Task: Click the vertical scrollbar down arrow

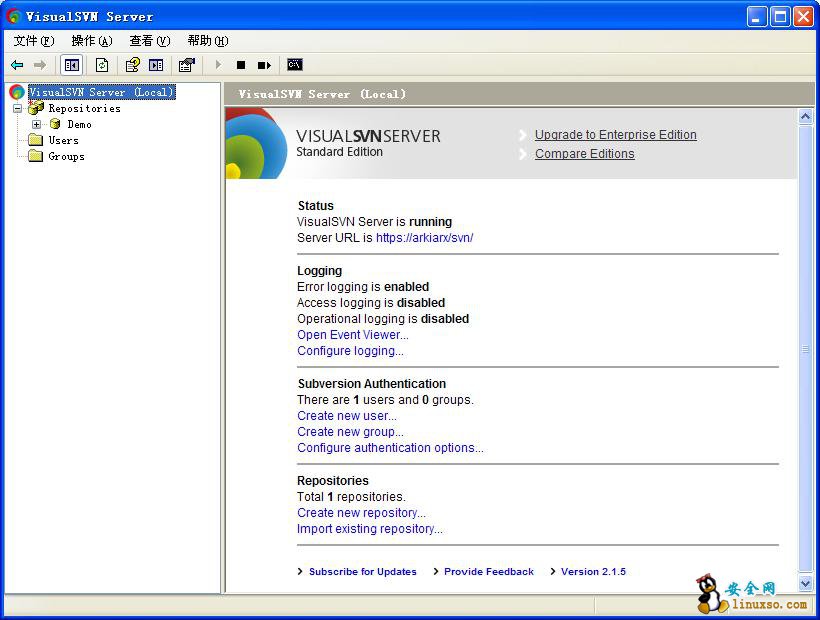Action: tap(806, 583)
